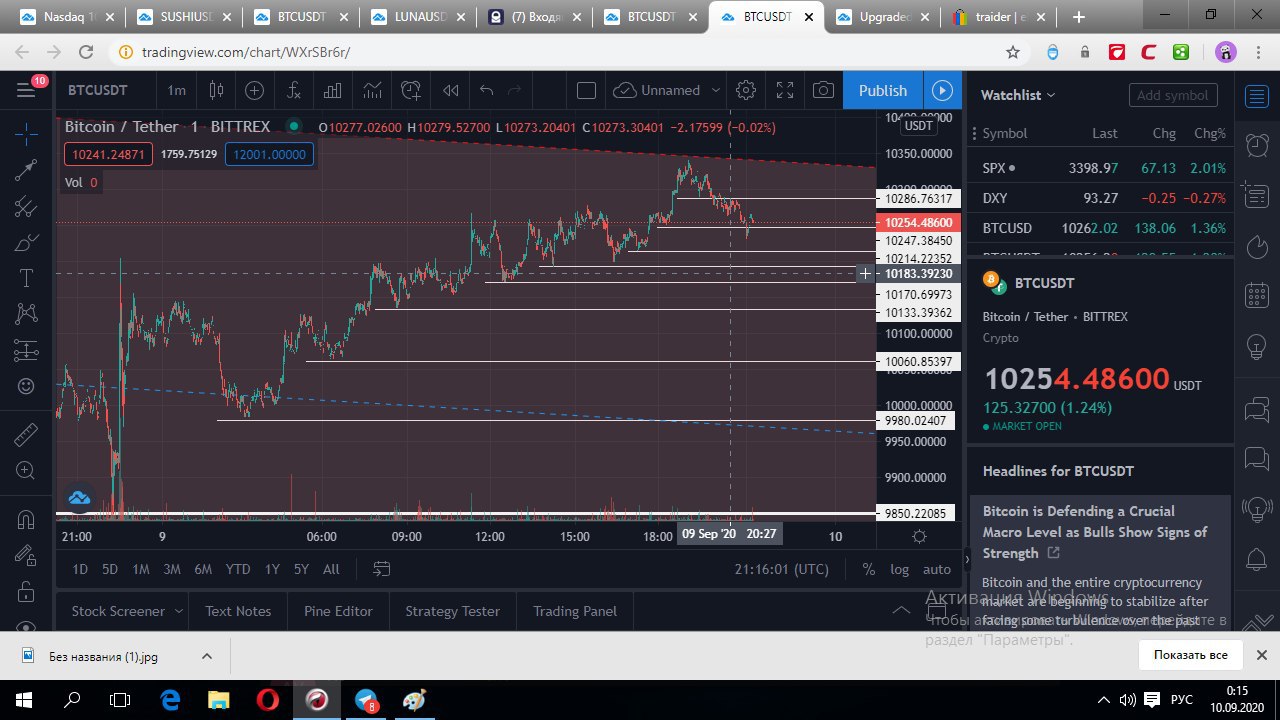
Task: Select the brush drawing tool
Action: (26, 243)
